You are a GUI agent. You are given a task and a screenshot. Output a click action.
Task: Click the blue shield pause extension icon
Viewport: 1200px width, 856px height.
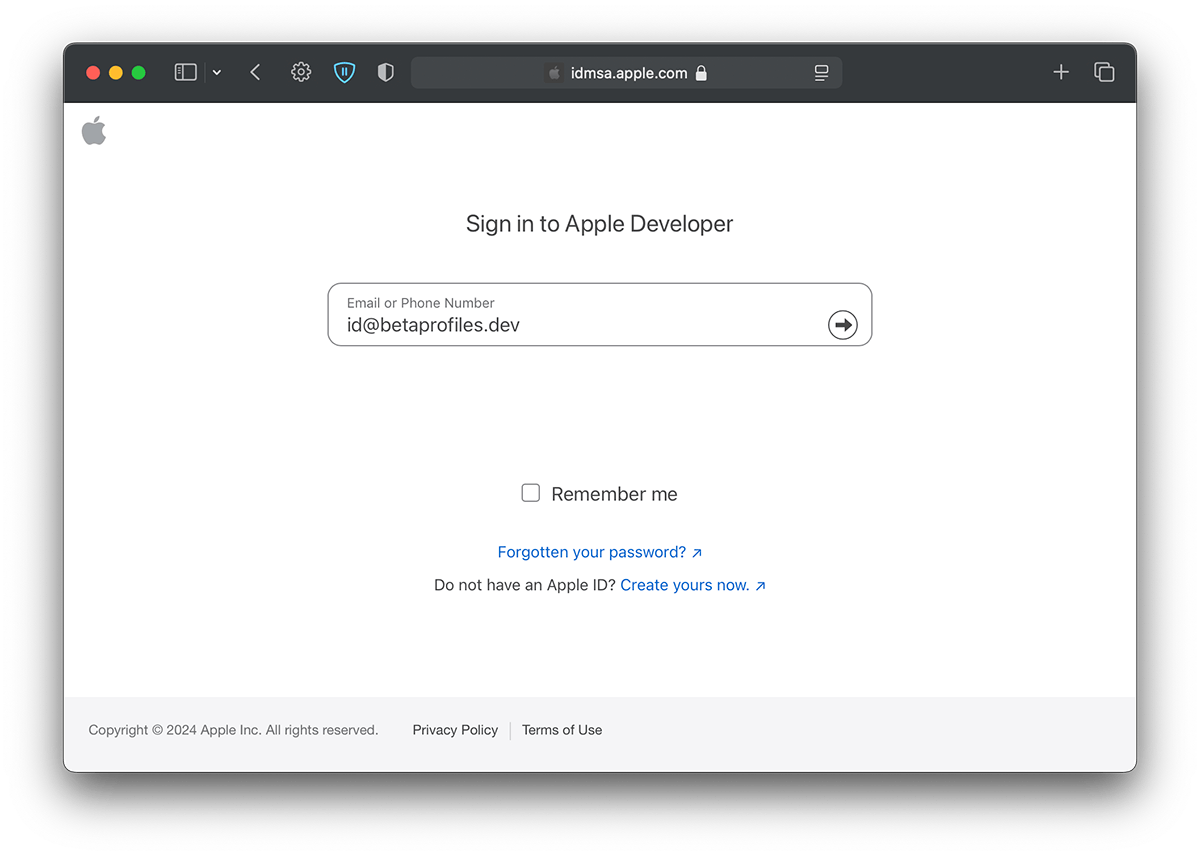pyautogui.click(x=345, y=72)
